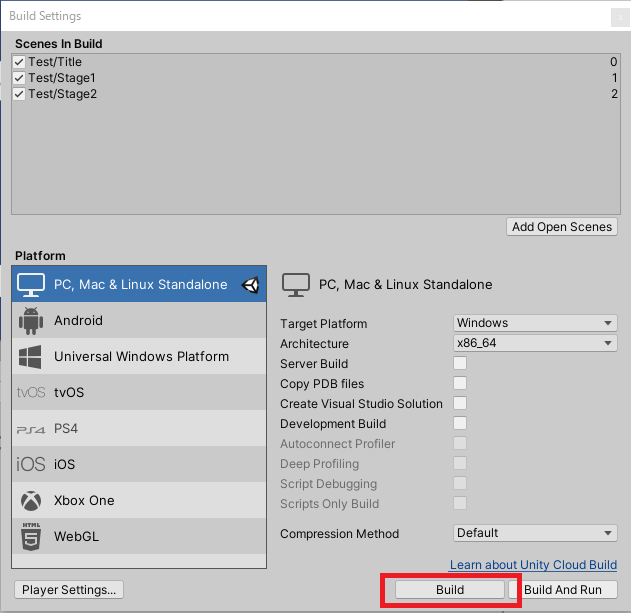Click the Universal Windows Platform logo icon

30,357
